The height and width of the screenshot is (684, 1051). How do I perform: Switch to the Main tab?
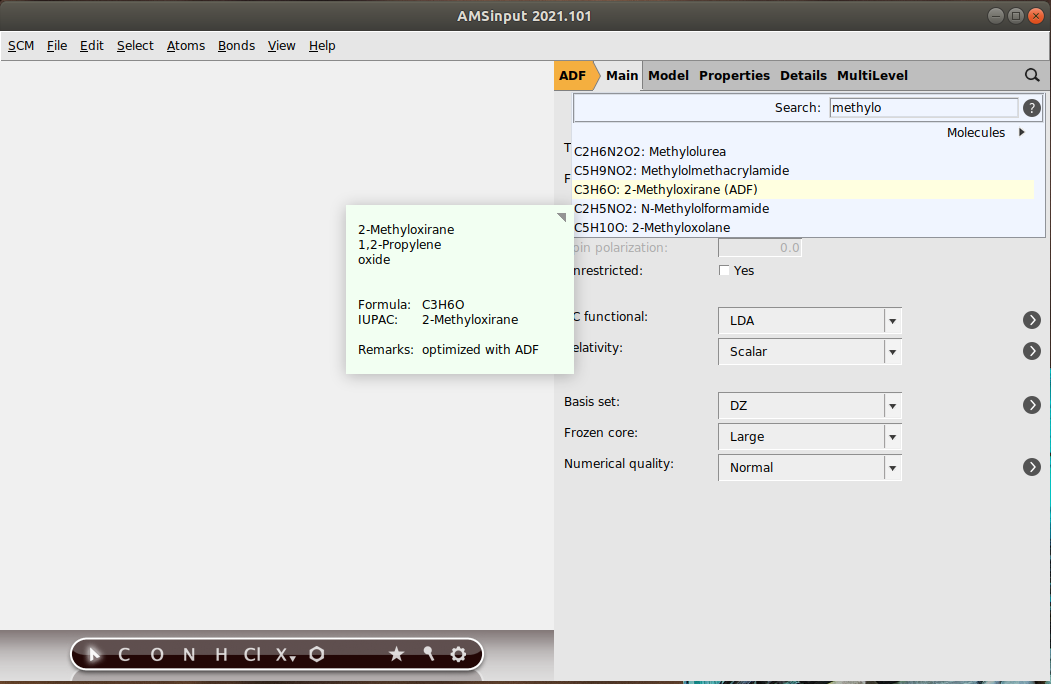622,76
